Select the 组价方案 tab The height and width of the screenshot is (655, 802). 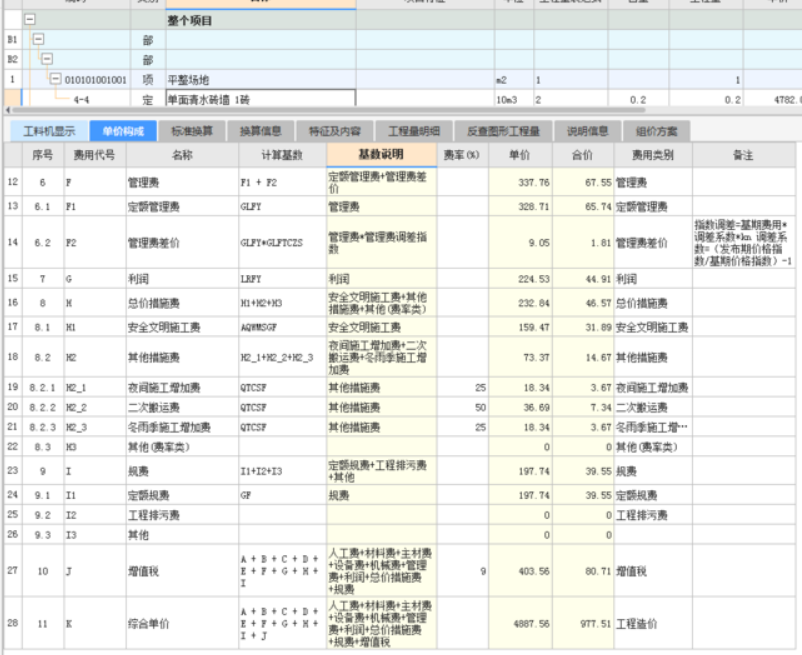tap(656, 131)
